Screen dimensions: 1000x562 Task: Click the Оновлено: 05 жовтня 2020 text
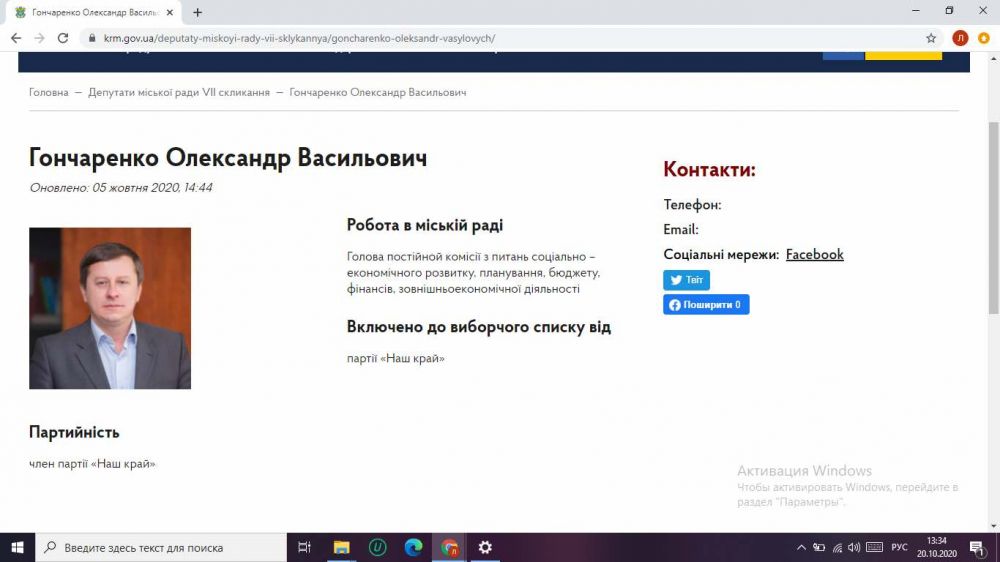pos(121,188)
